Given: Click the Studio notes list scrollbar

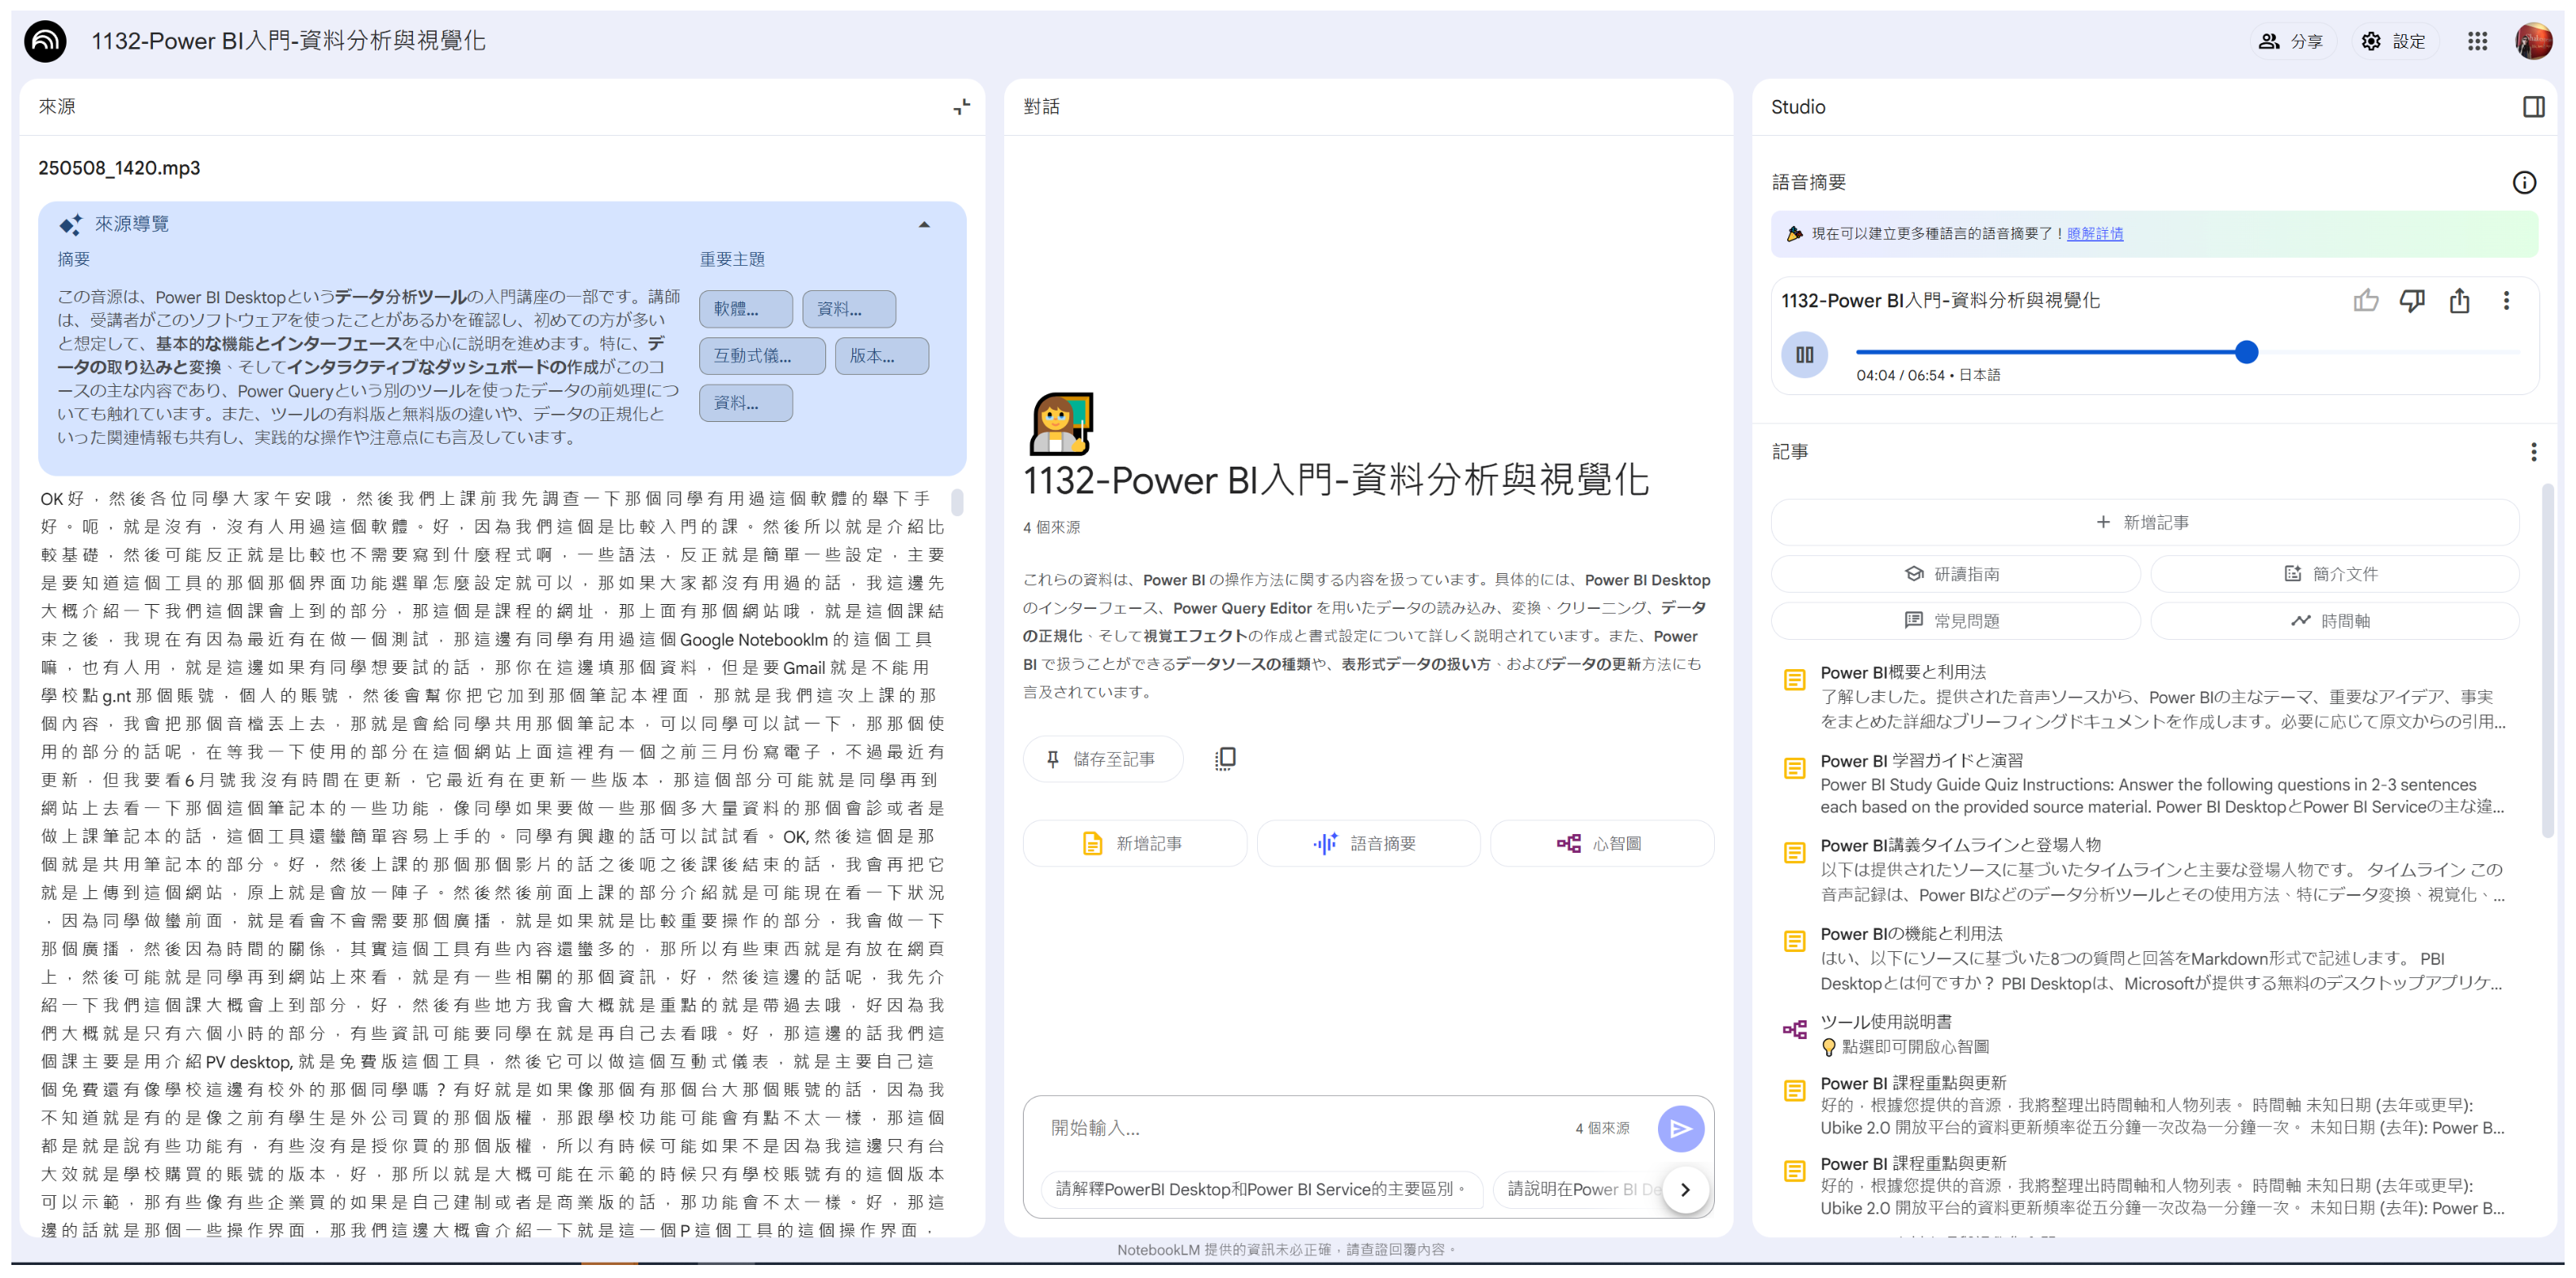Looking at the screenshot, I should (2547, 660).
